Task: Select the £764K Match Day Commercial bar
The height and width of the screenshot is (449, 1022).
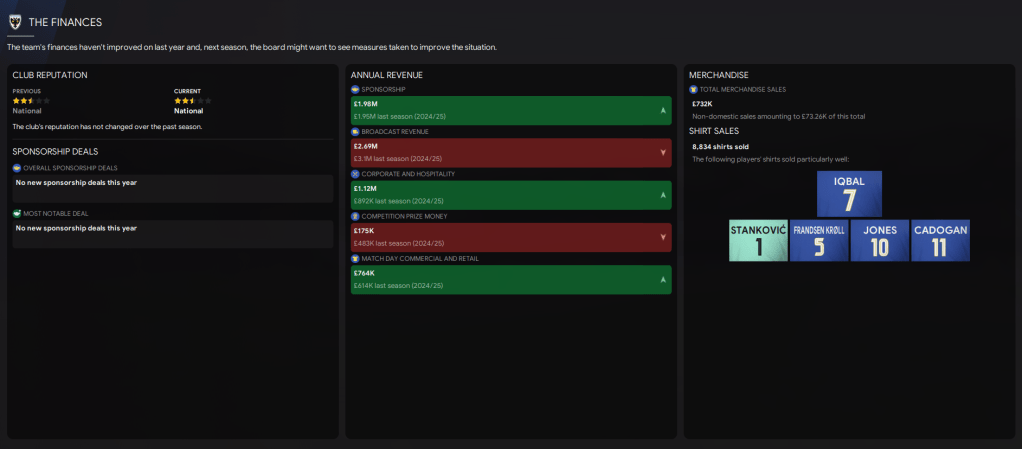Action: pyautogui.click(x=510, y=279)
